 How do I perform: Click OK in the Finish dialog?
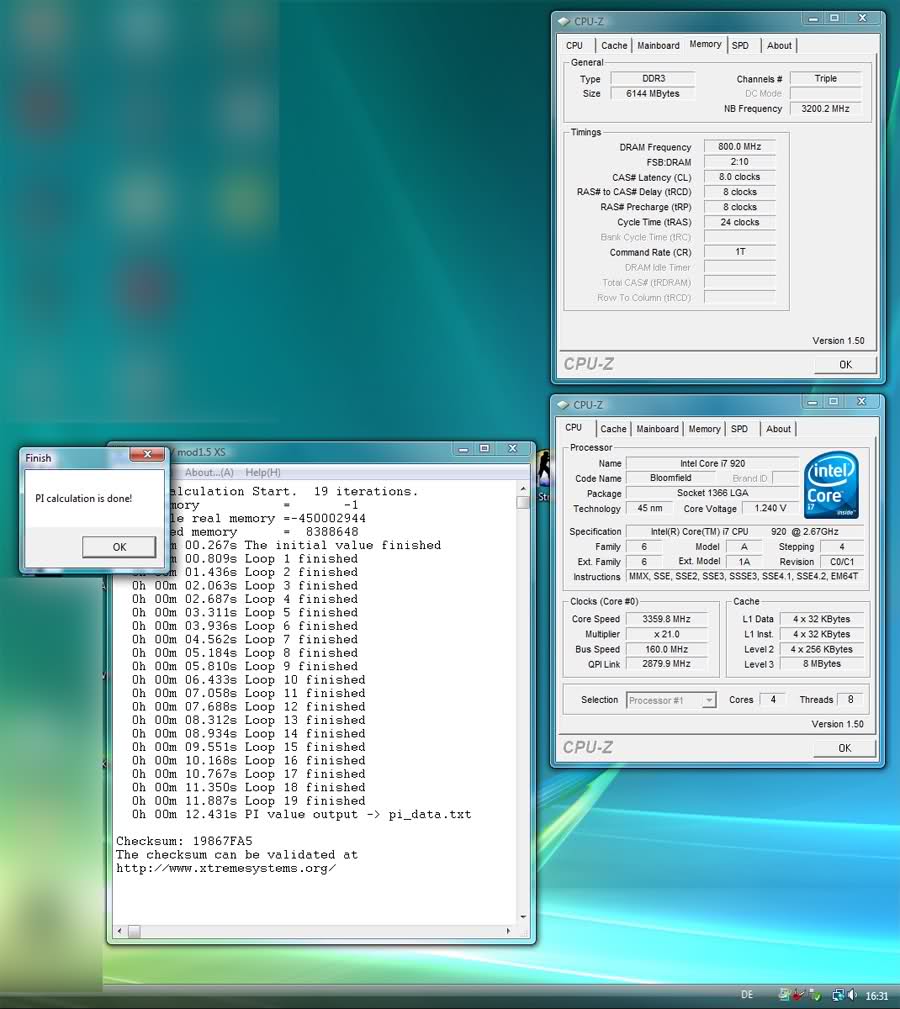click(119, 547)
